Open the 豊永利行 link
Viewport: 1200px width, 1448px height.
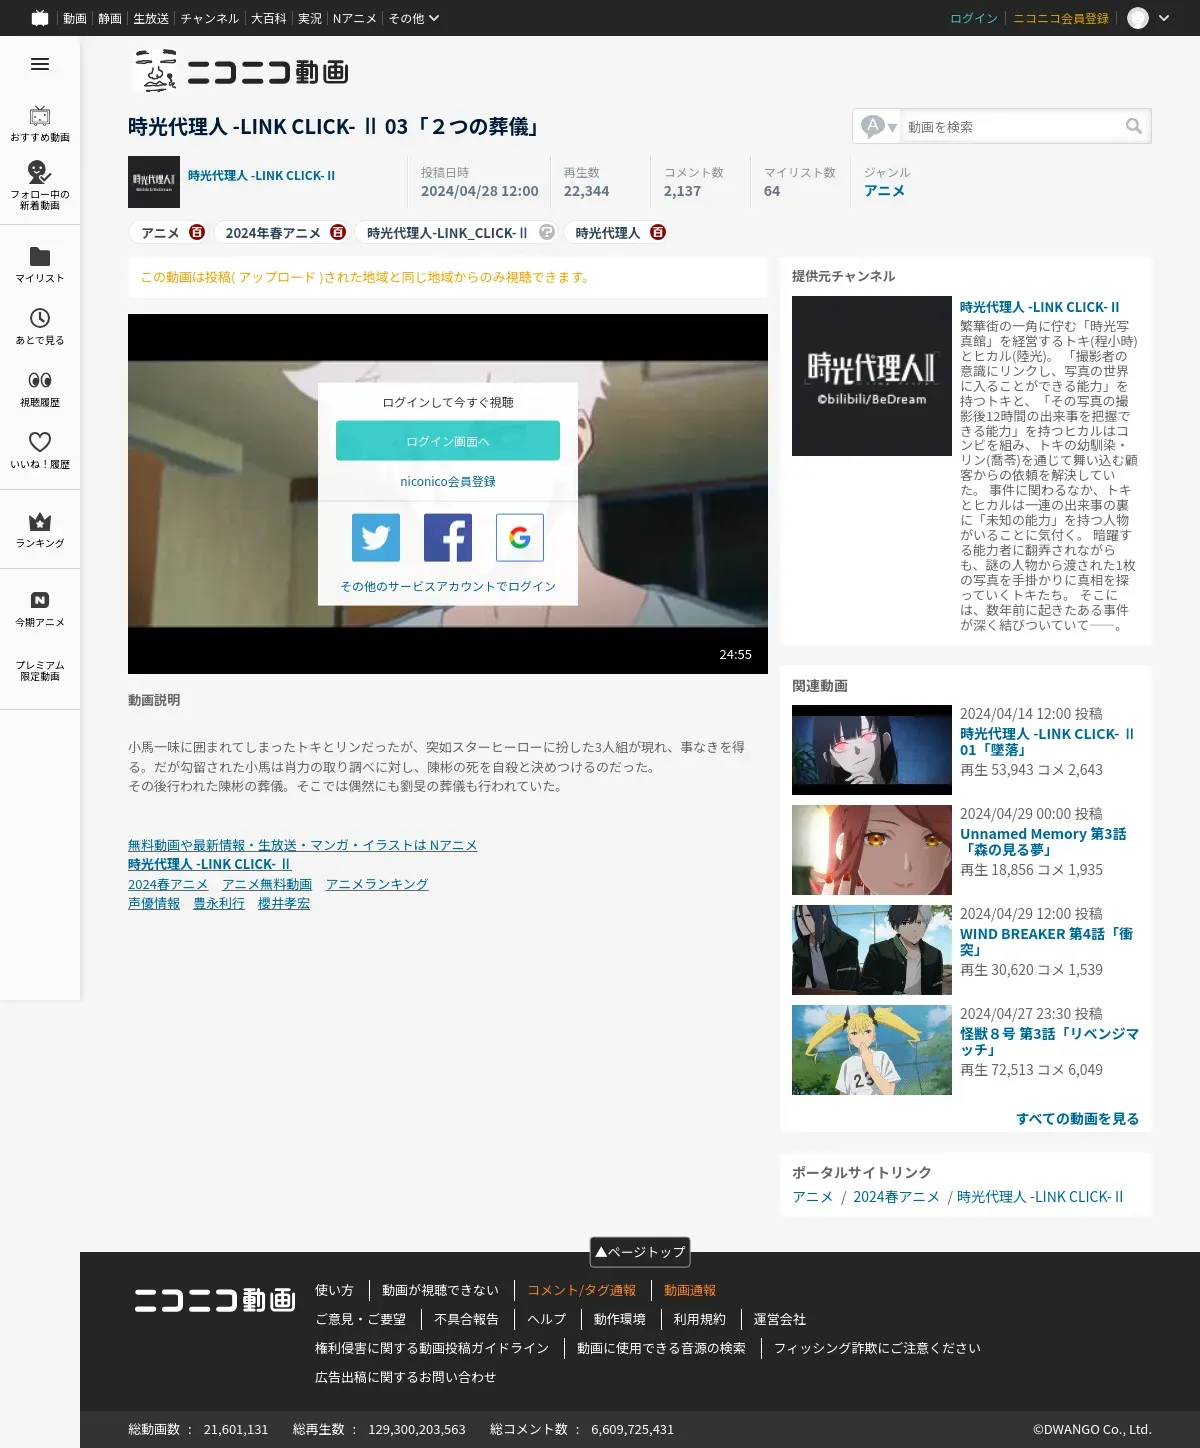(x=219, y=903)
